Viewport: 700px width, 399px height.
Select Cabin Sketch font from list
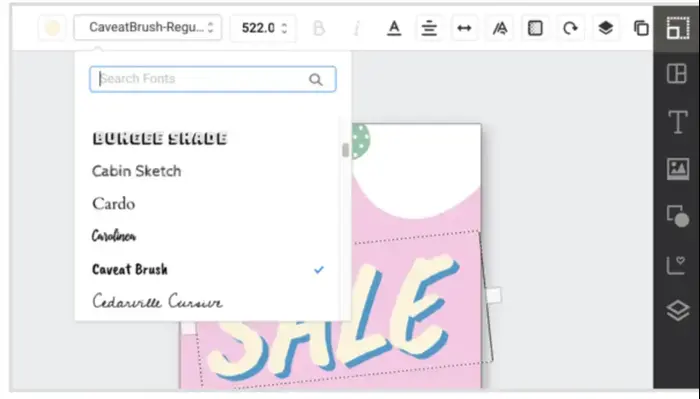click(137, 171)
